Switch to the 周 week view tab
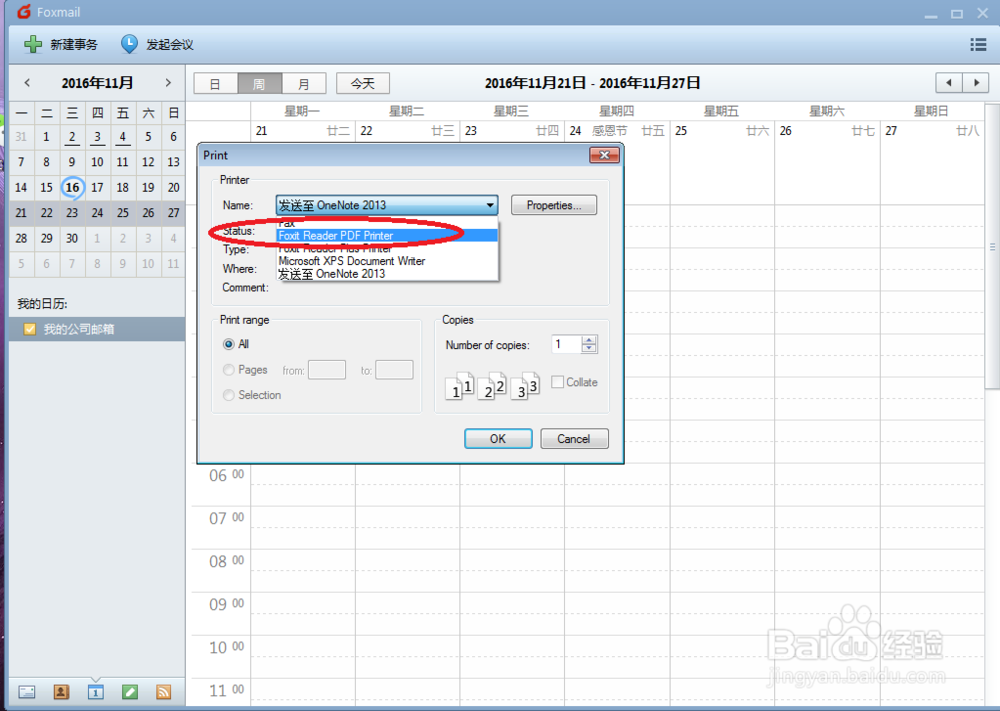Image resolution: width=1000 pixels, height=711 pixels. coord(260,84)
